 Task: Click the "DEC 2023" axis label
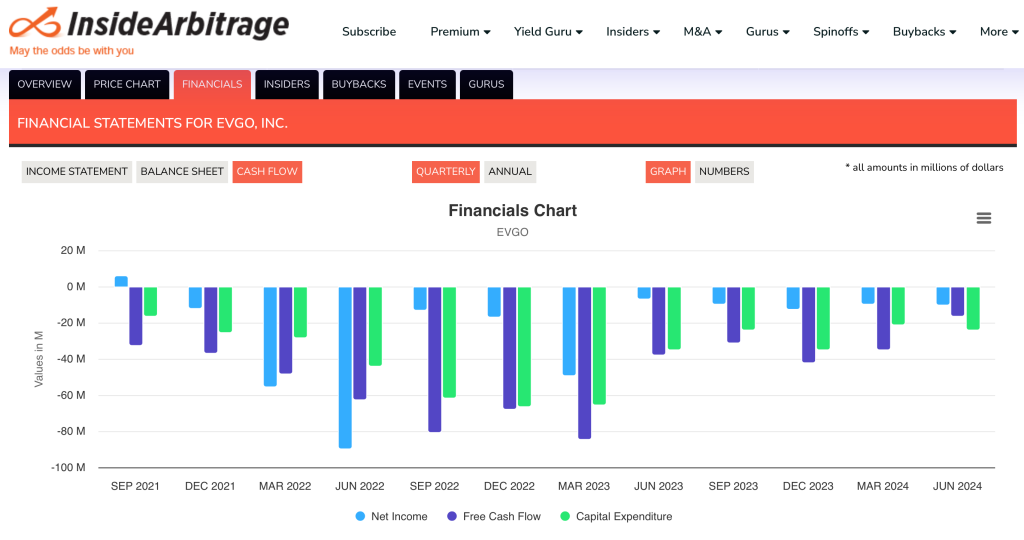(x=808, y=486)
